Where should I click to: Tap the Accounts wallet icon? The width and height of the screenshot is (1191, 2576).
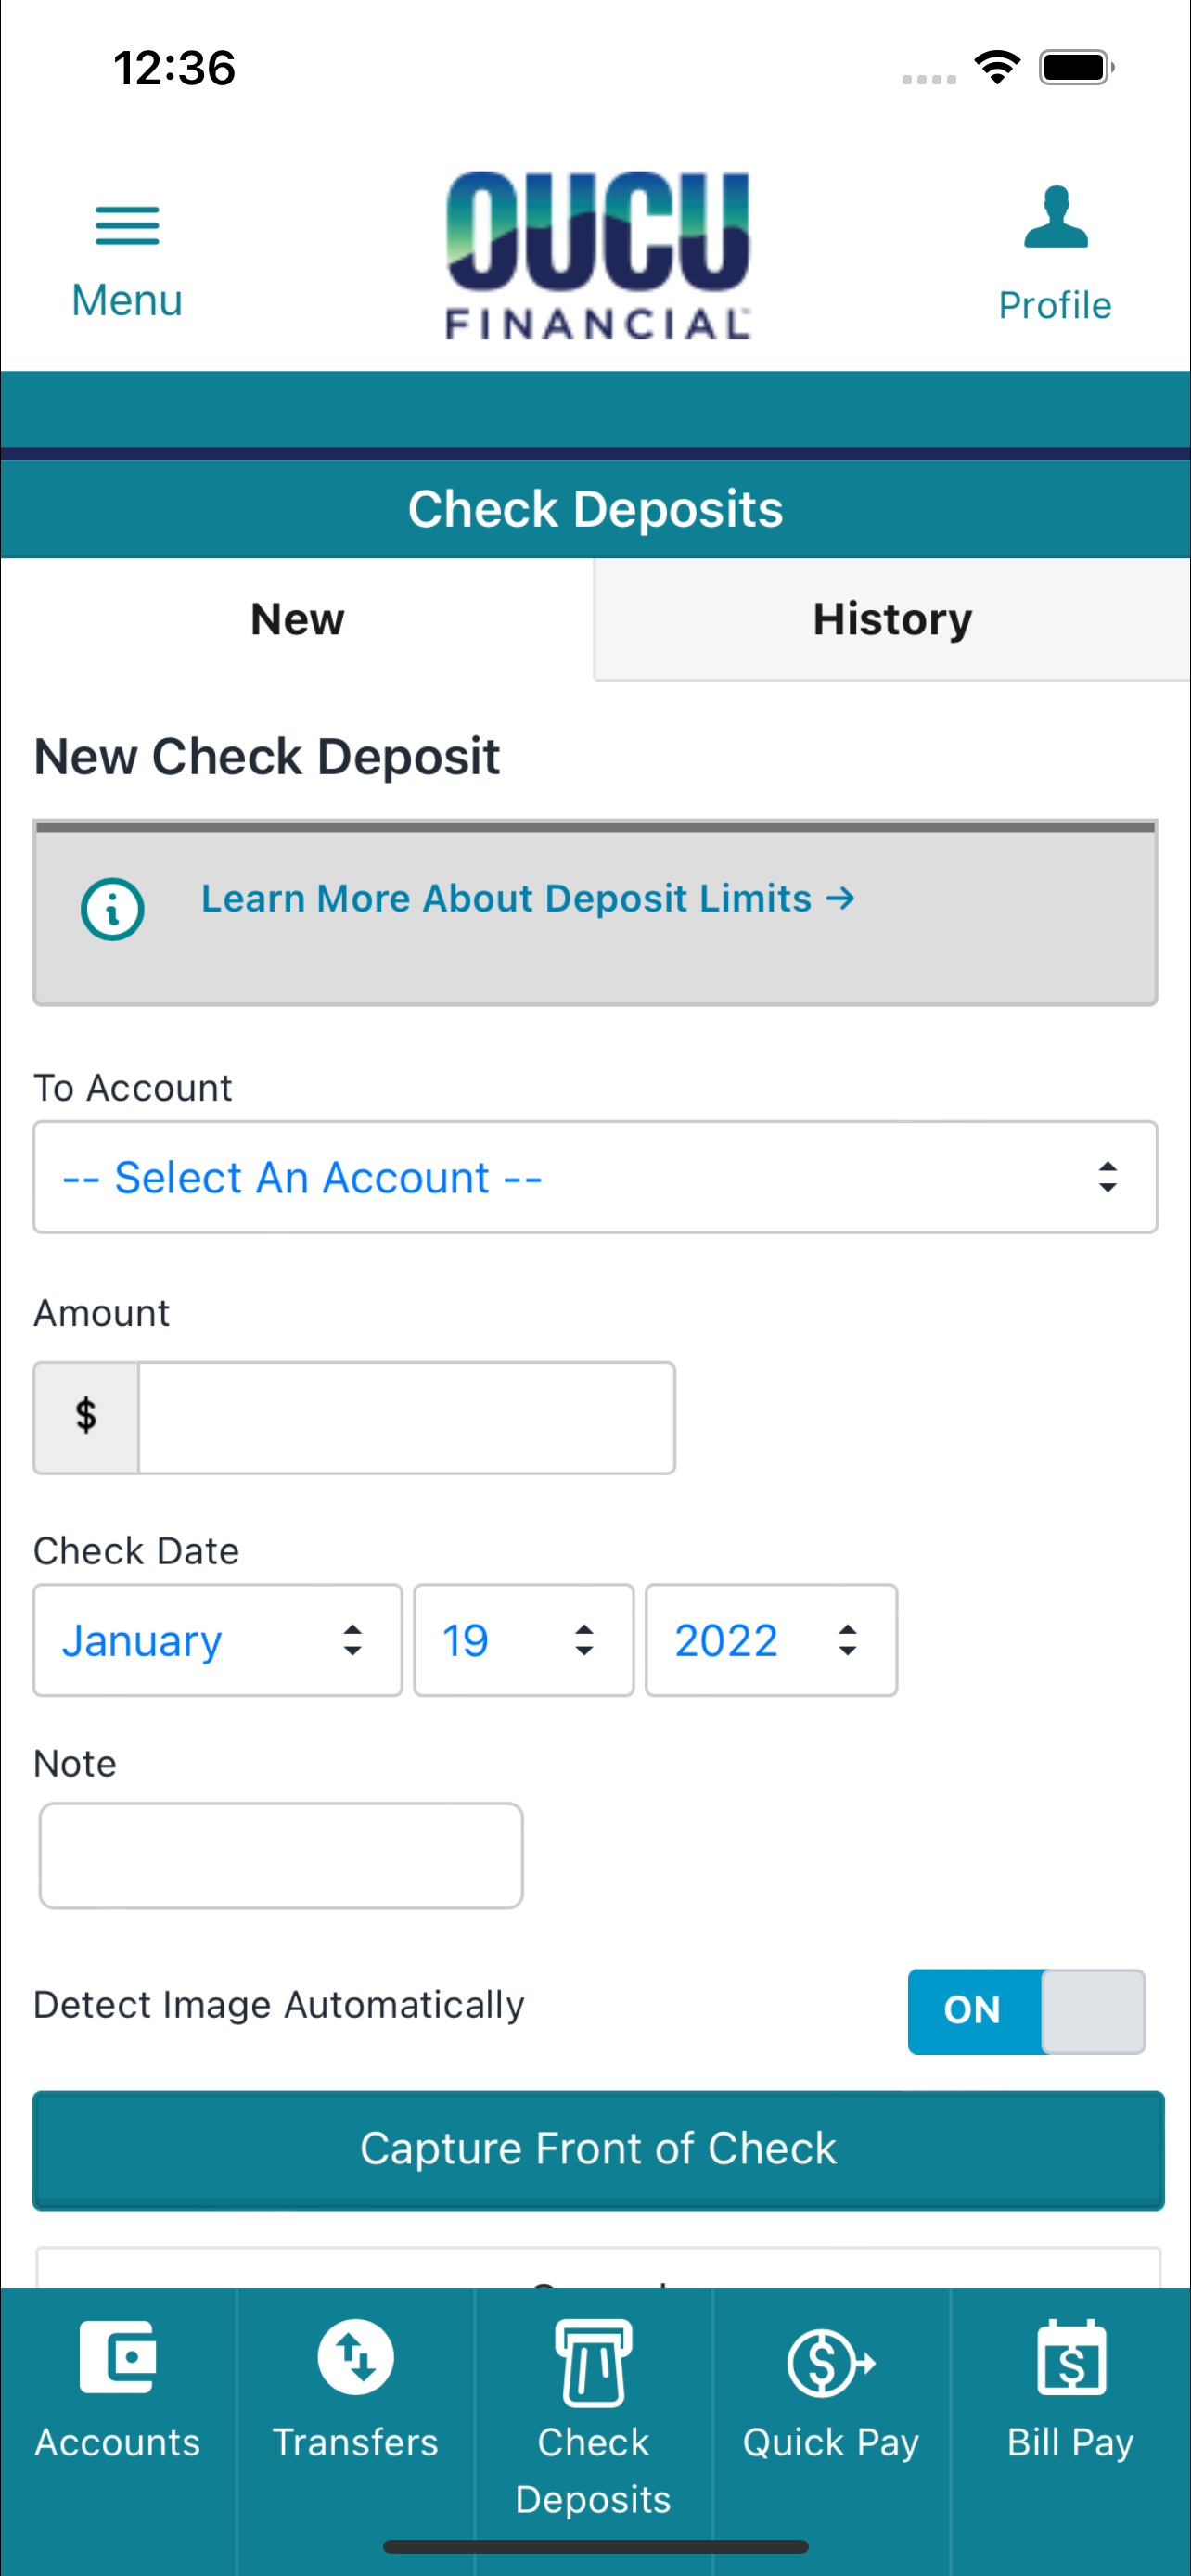click(x=118, y=2357)
